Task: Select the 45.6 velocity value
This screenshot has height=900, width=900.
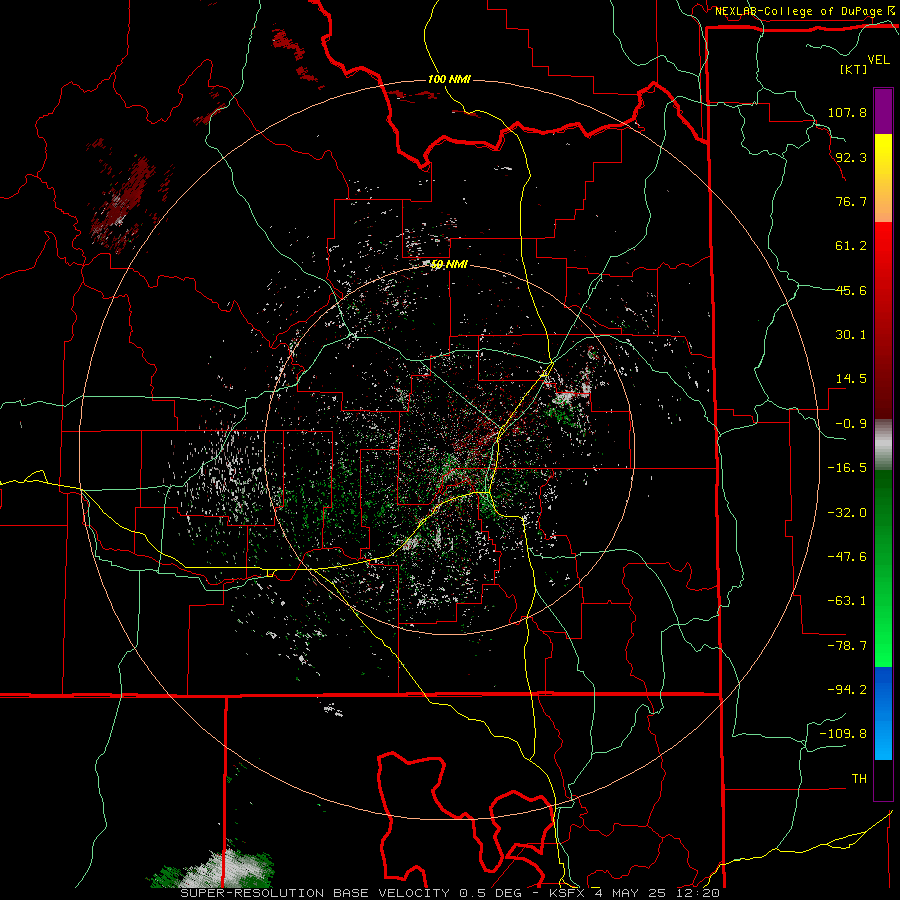Action: click(851, 290)
